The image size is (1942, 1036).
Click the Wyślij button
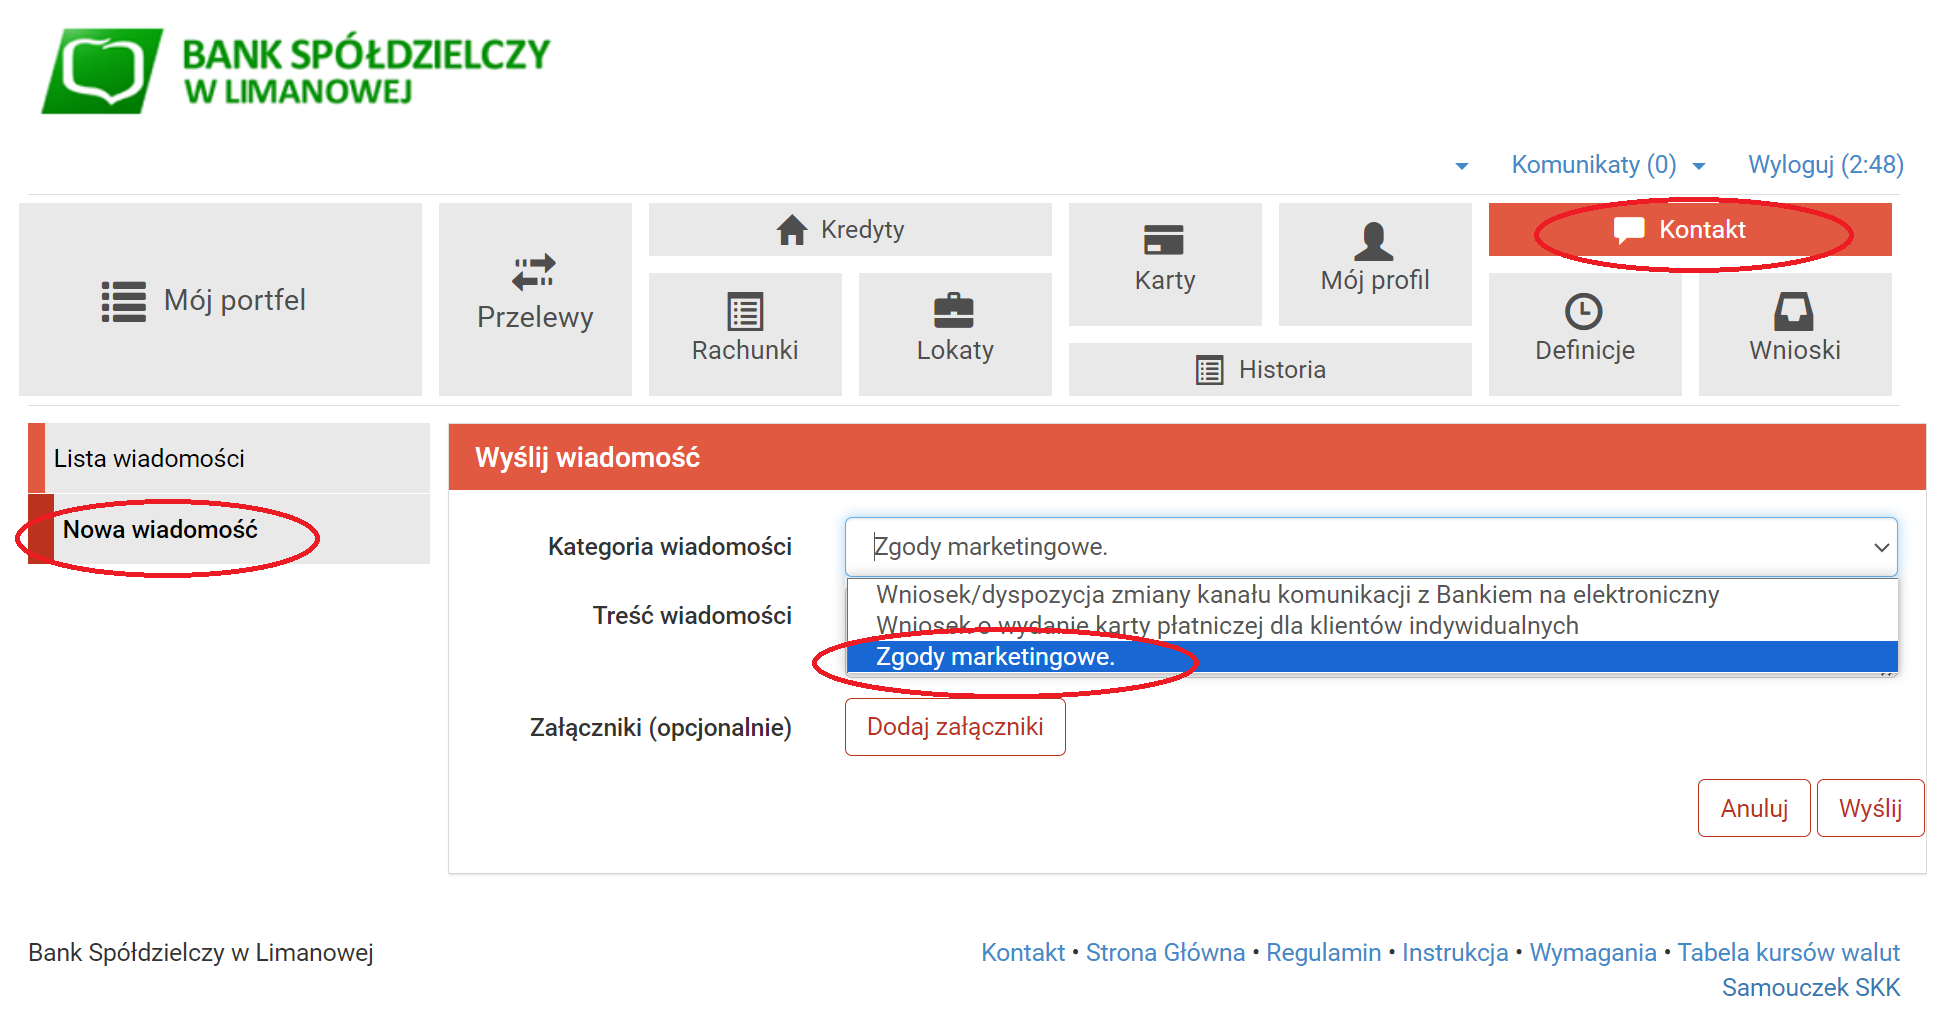pyautogui.click(x=1869, y=808)
